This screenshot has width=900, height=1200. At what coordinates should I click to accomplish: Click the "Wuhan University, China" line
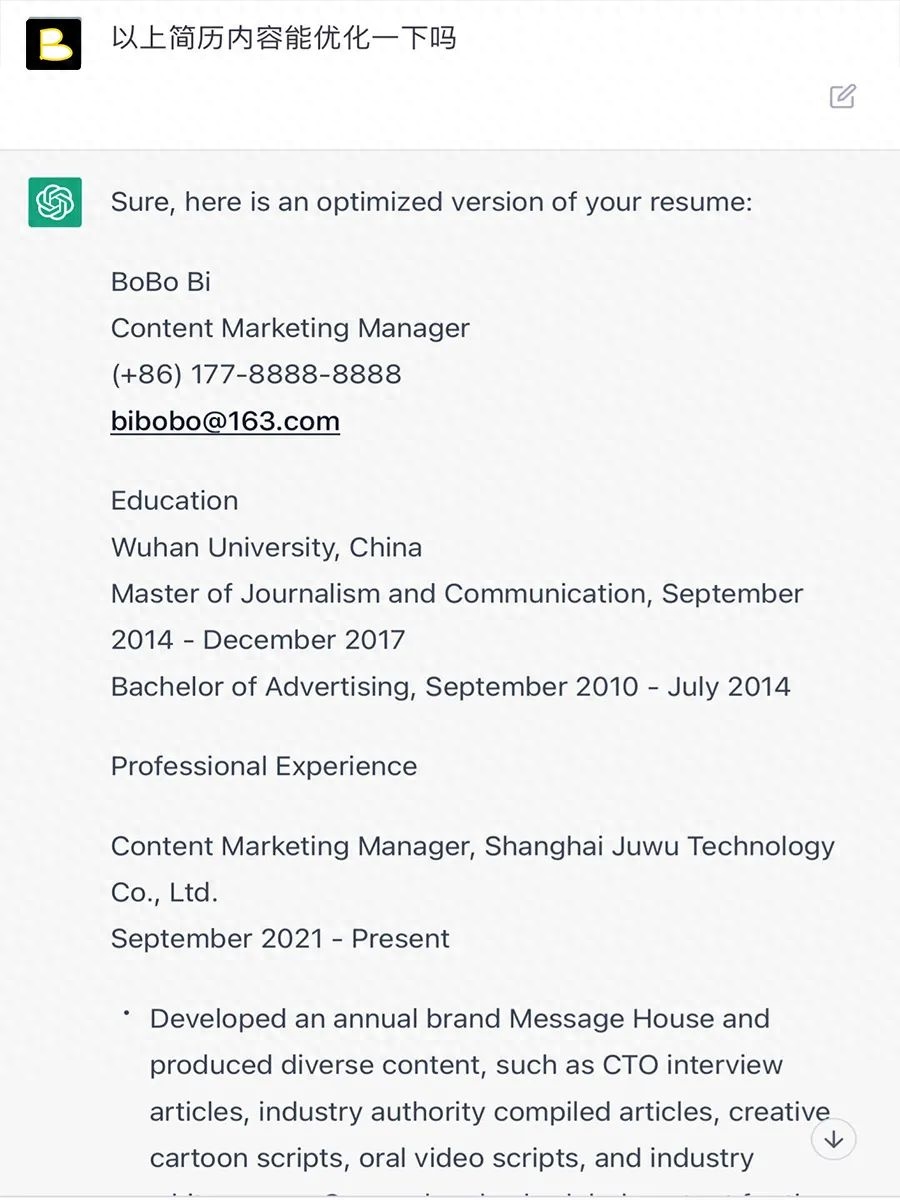click(266, 547)
